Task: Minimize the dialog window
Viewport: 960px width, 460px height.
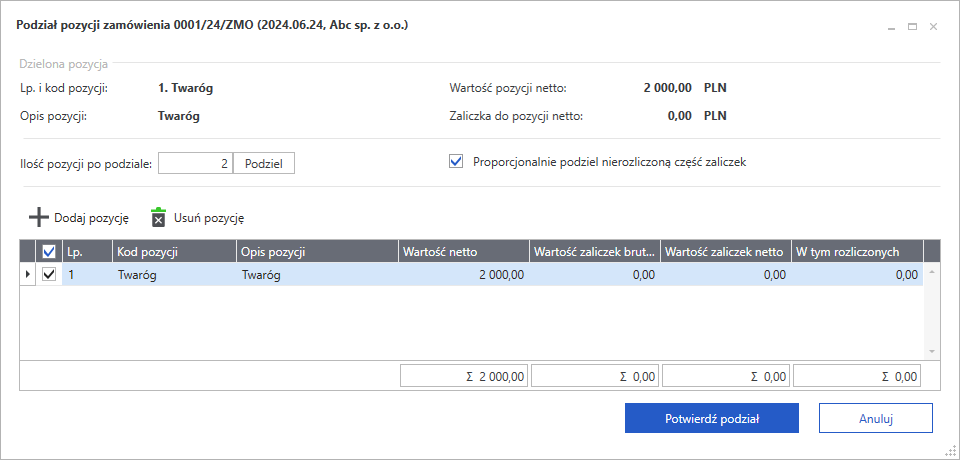Action: (x=891, y=27)
